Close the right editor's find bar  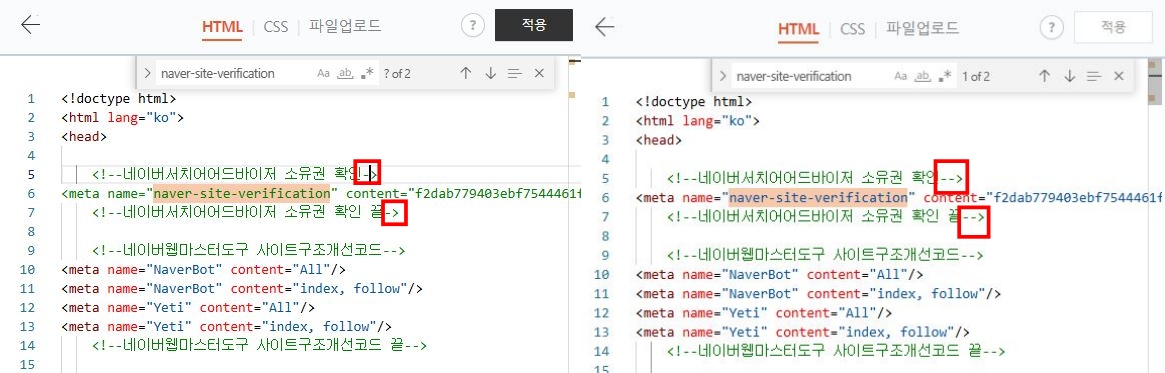[1118, 76]
